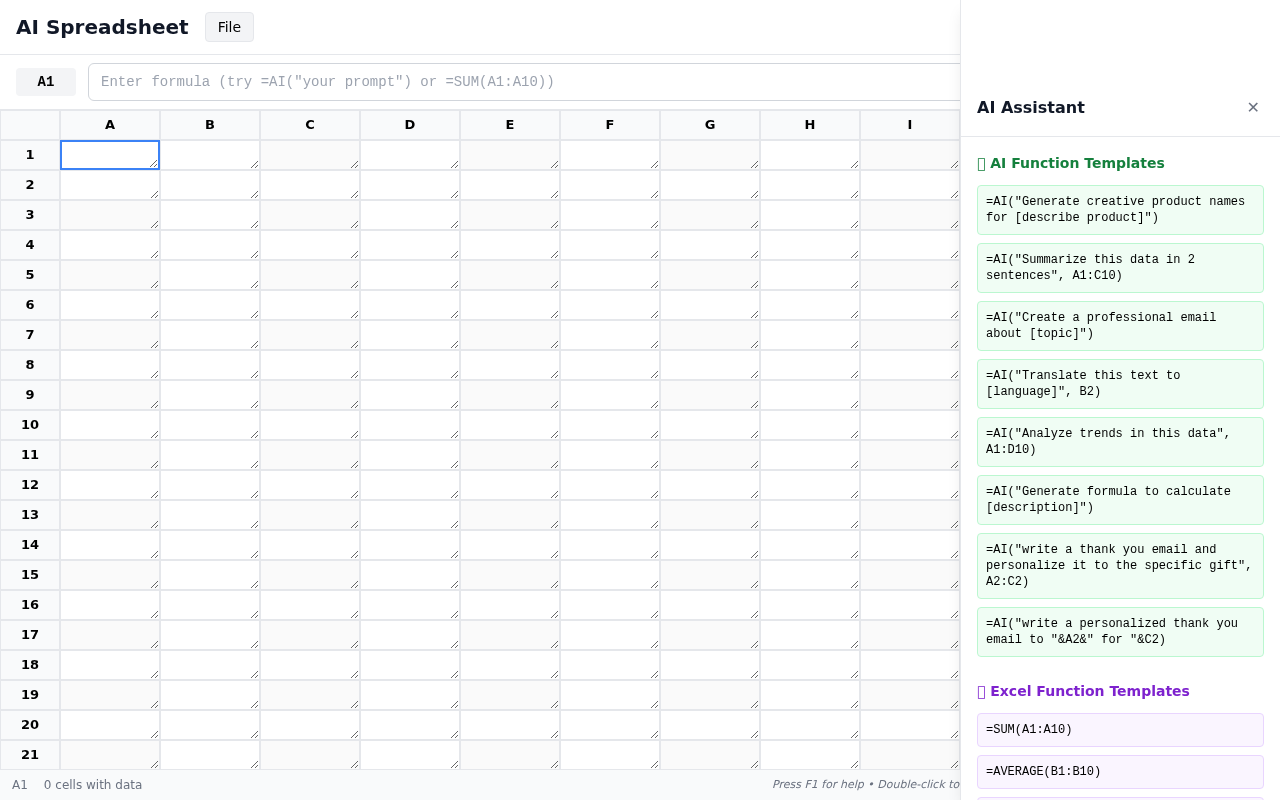Select column C header
Image resolution: width=1280 pixels, height=800 pixels.
[310, 125]
